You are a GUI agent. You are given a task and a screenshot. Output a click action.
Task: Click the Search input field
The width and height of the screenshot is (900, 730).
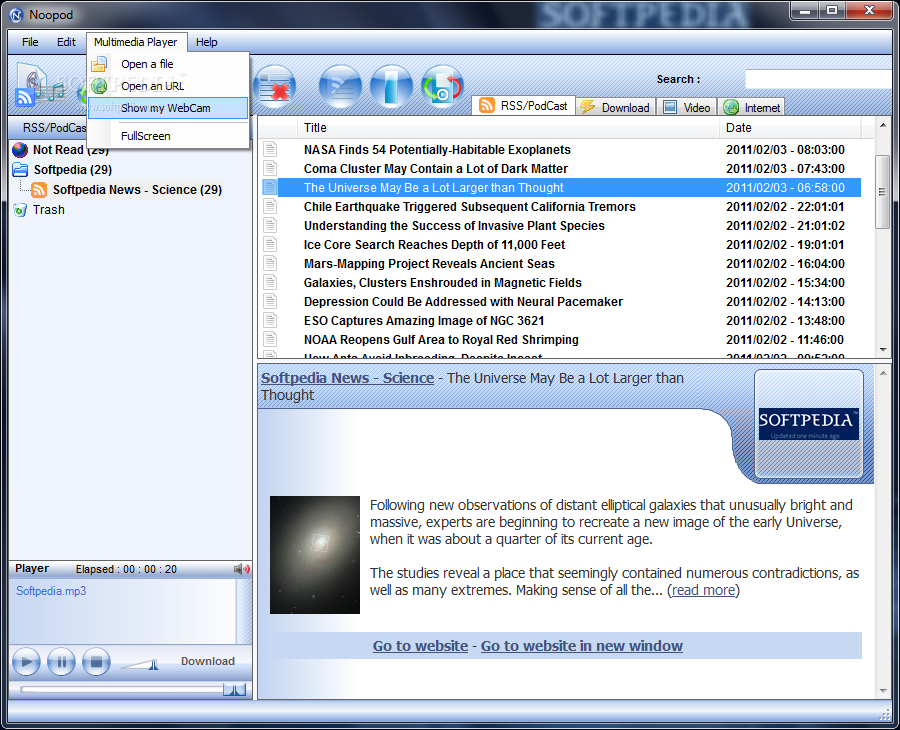pos(818,79)
